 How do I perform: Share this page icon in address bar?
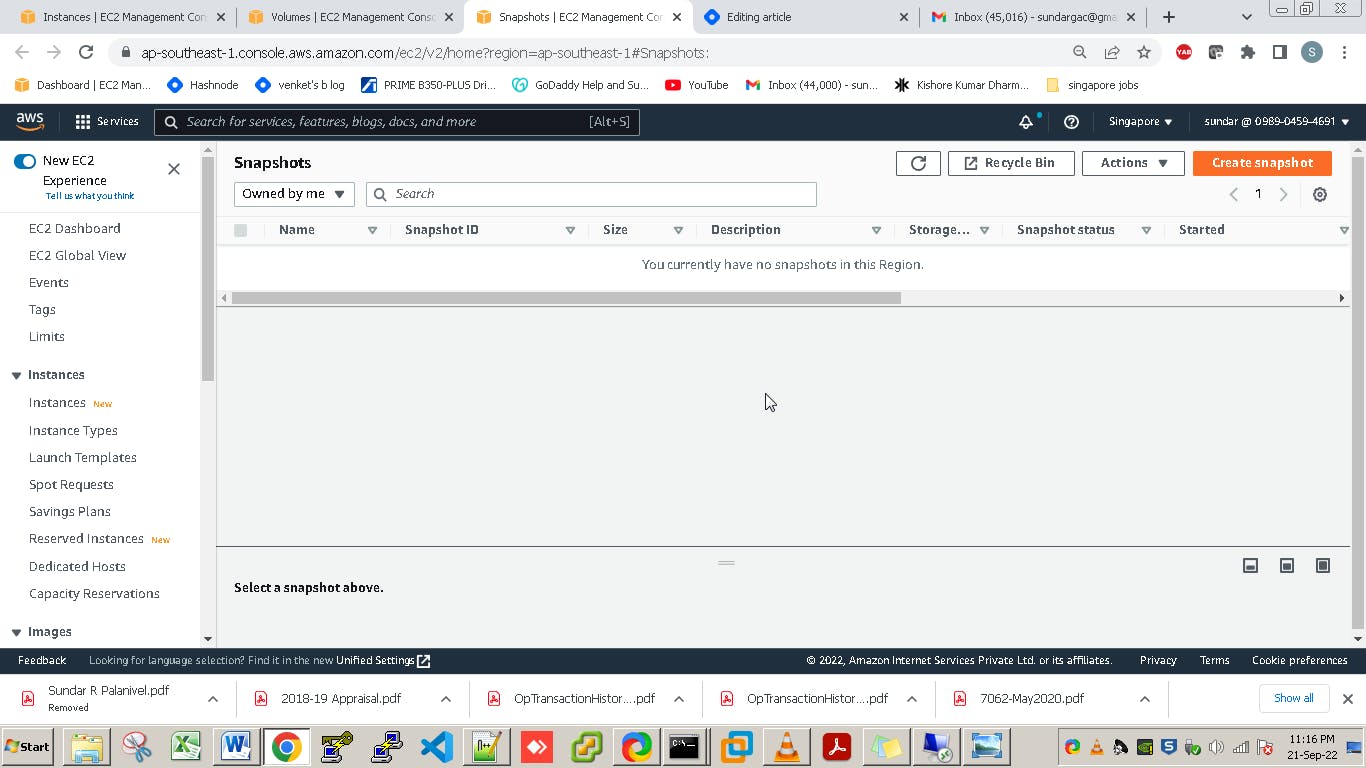click(x=1112, y=53)
